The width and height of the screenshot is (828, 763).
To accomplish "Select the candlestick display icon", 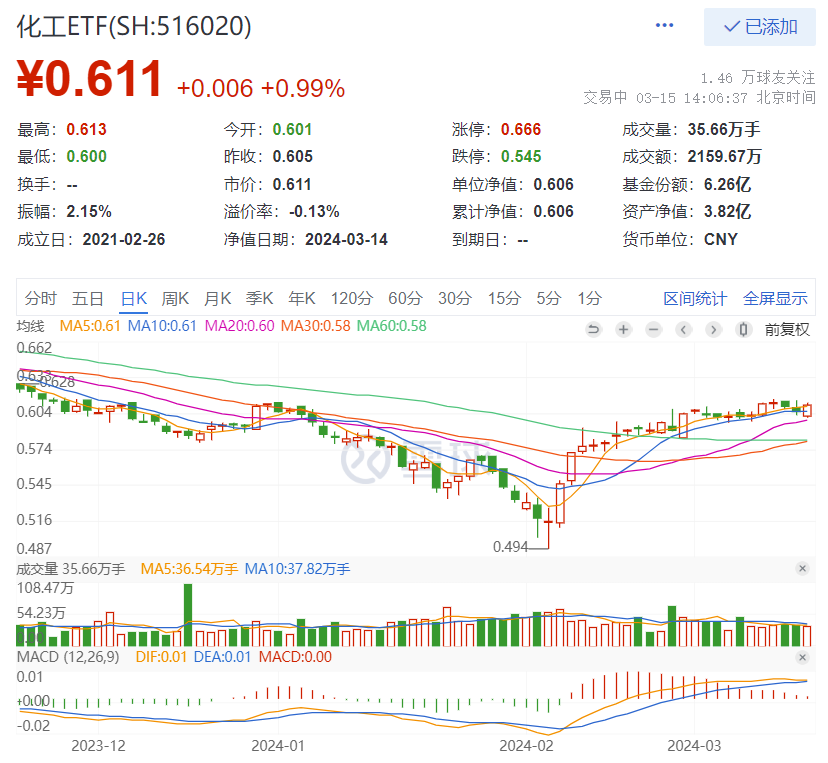I will pyautogui.click(x=743, y=329).
